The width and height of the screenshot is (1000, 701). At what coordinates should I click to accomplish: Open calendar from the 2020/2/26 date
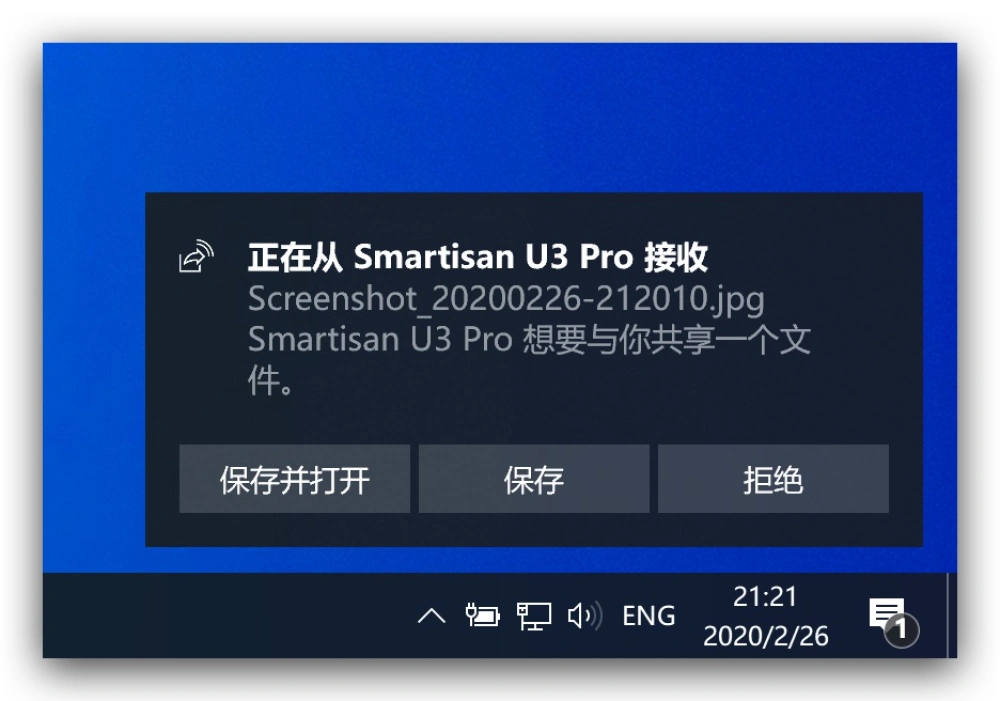(765, 636)
